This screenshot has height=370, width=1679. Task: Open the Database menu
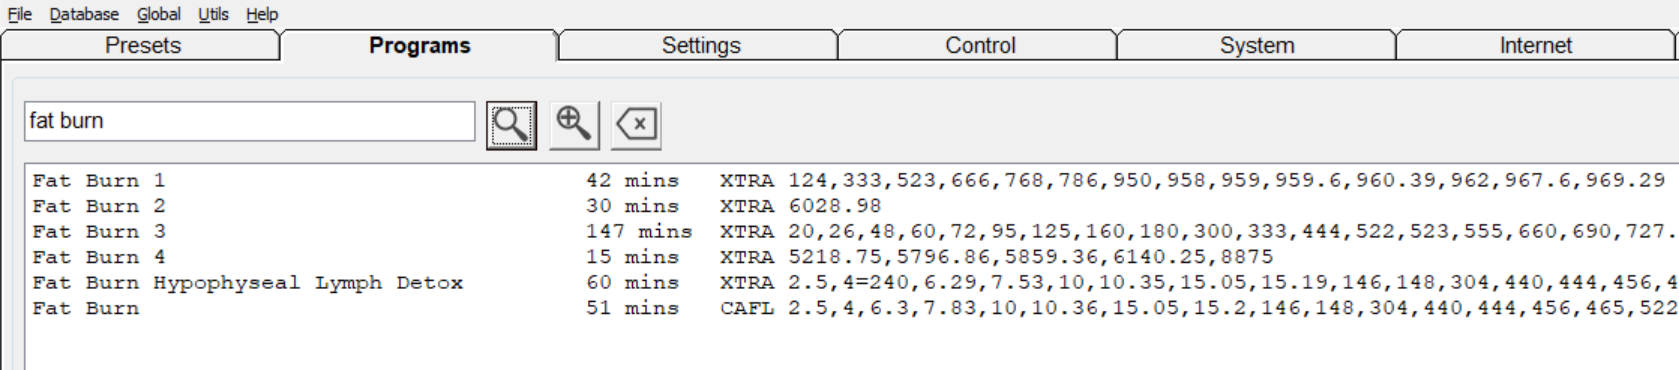point(84,14)
